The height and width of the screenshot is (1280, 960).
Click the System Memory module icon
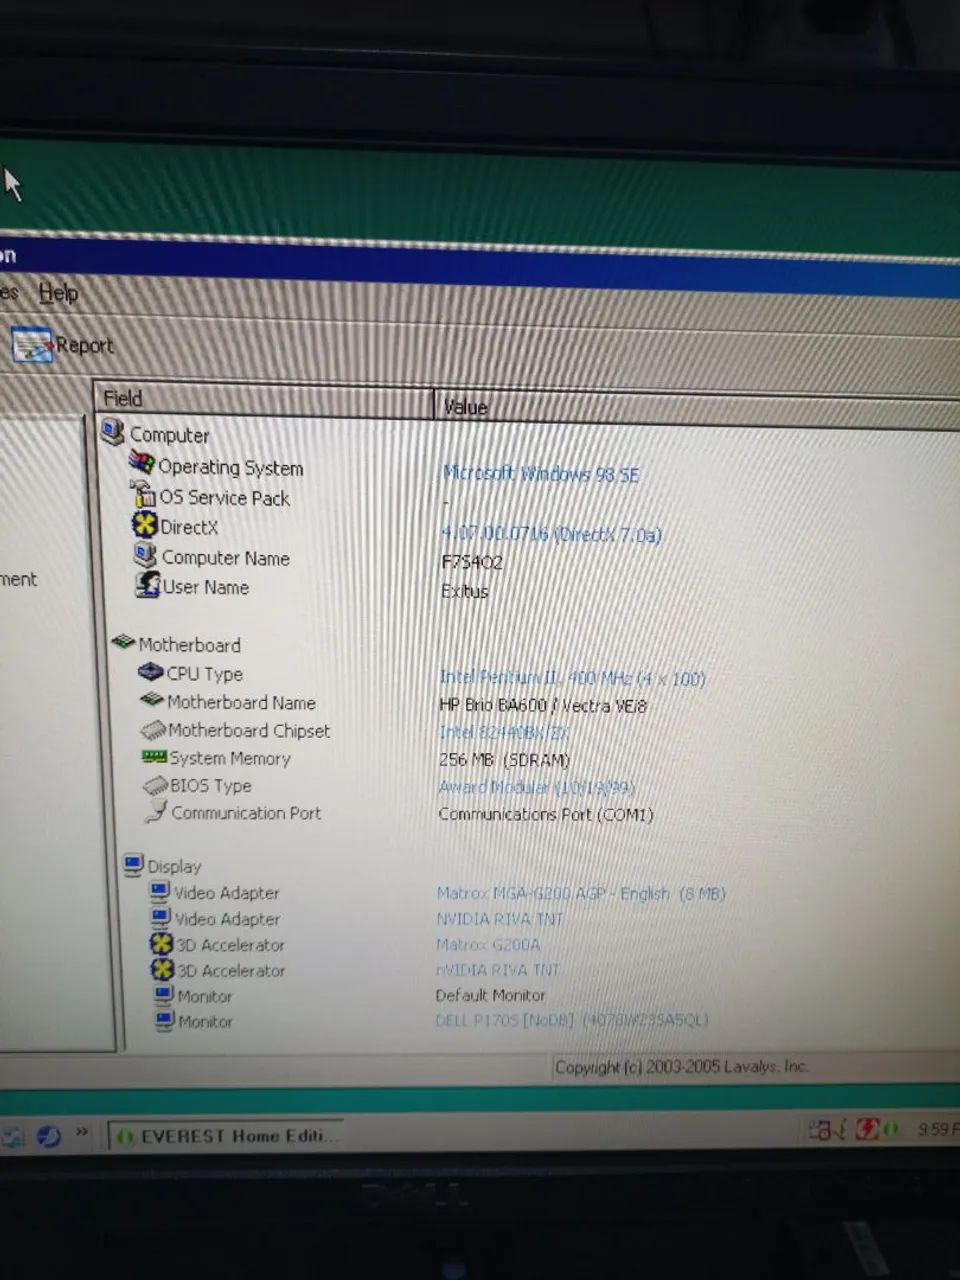(154, 757)
